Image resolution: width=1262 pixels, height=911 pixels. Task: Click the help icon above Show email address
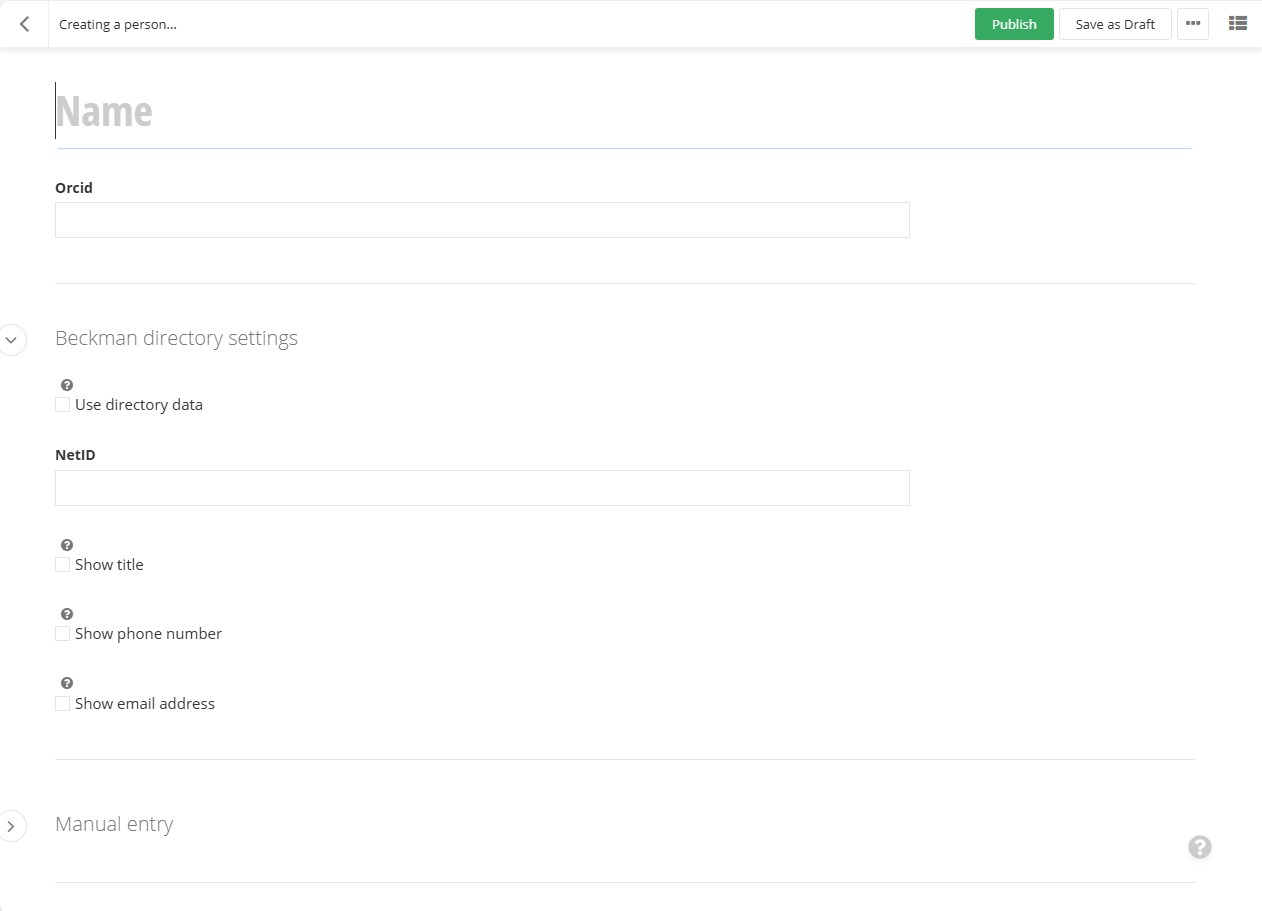pyautogui.click(x=66, y=682)
